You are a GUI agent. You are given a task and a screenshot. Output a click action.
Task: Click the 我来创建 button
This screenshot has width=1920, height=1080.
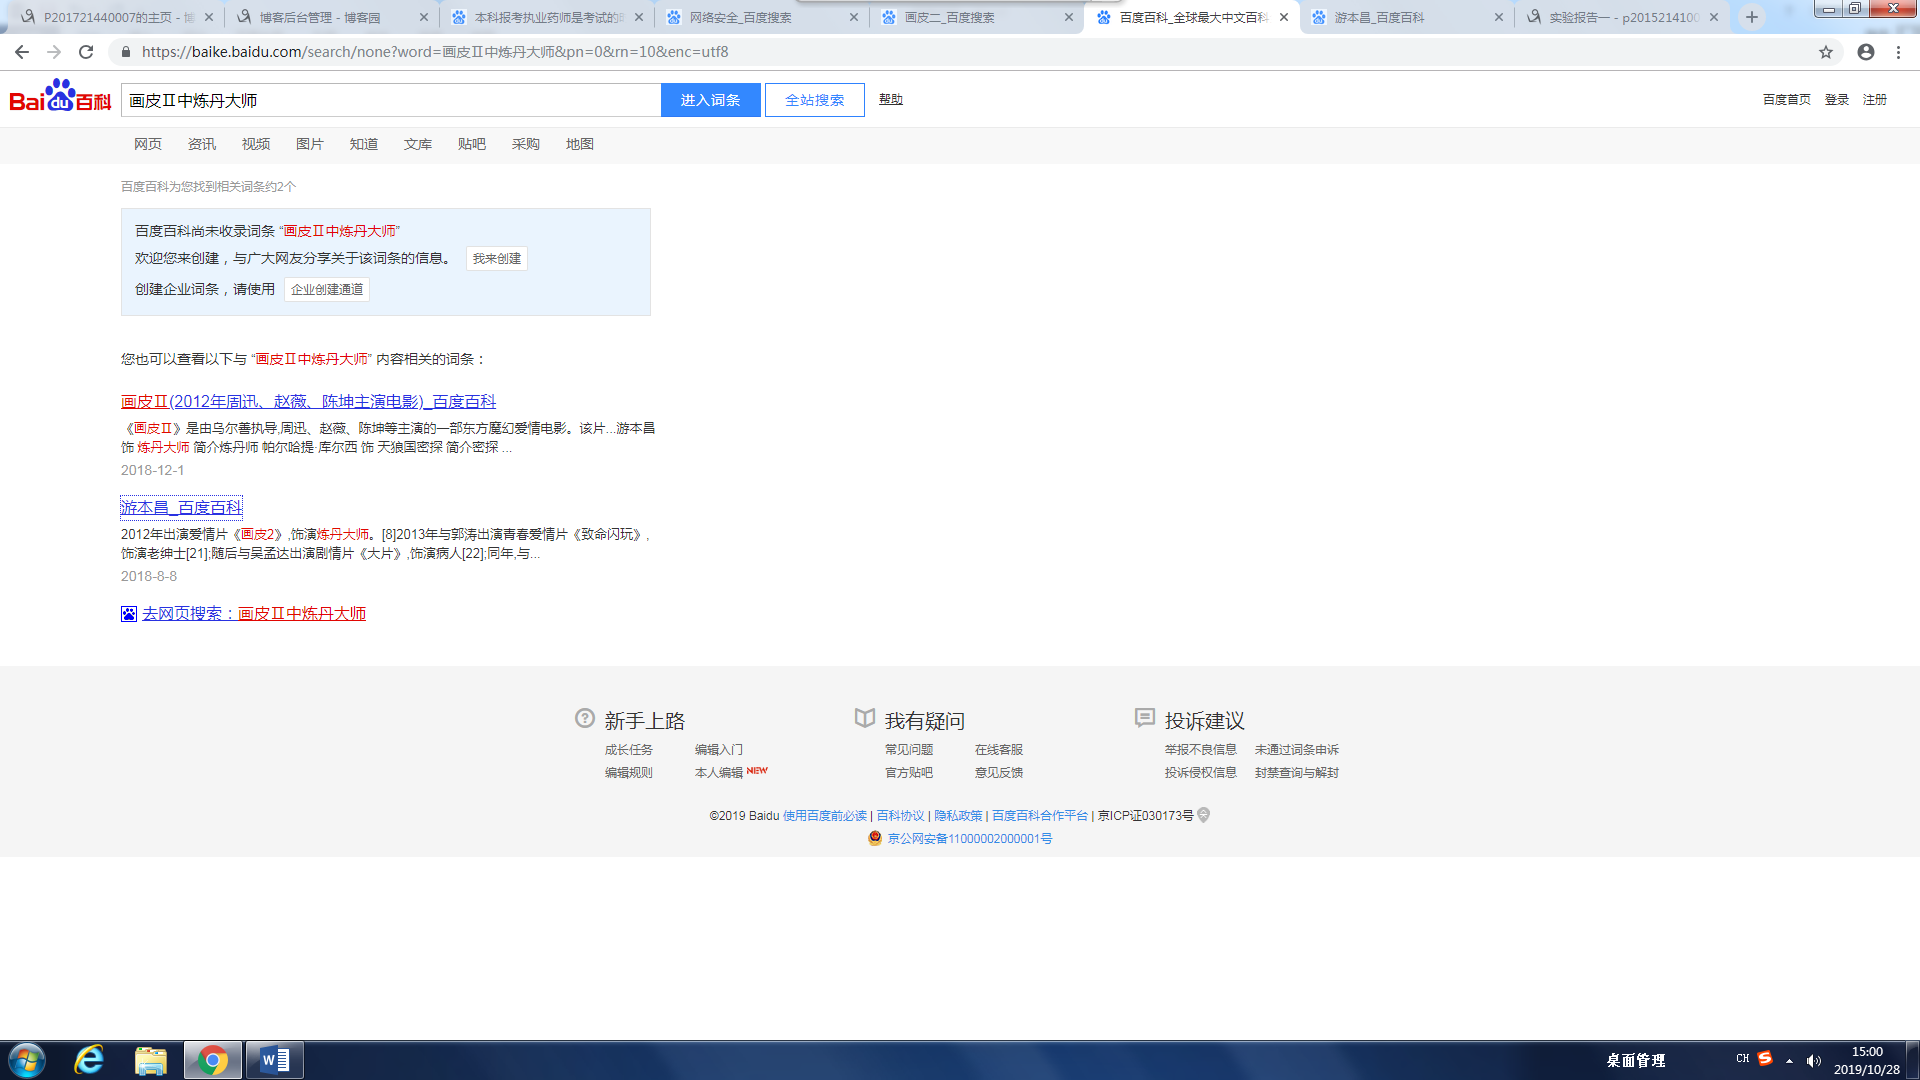(497, 259)
